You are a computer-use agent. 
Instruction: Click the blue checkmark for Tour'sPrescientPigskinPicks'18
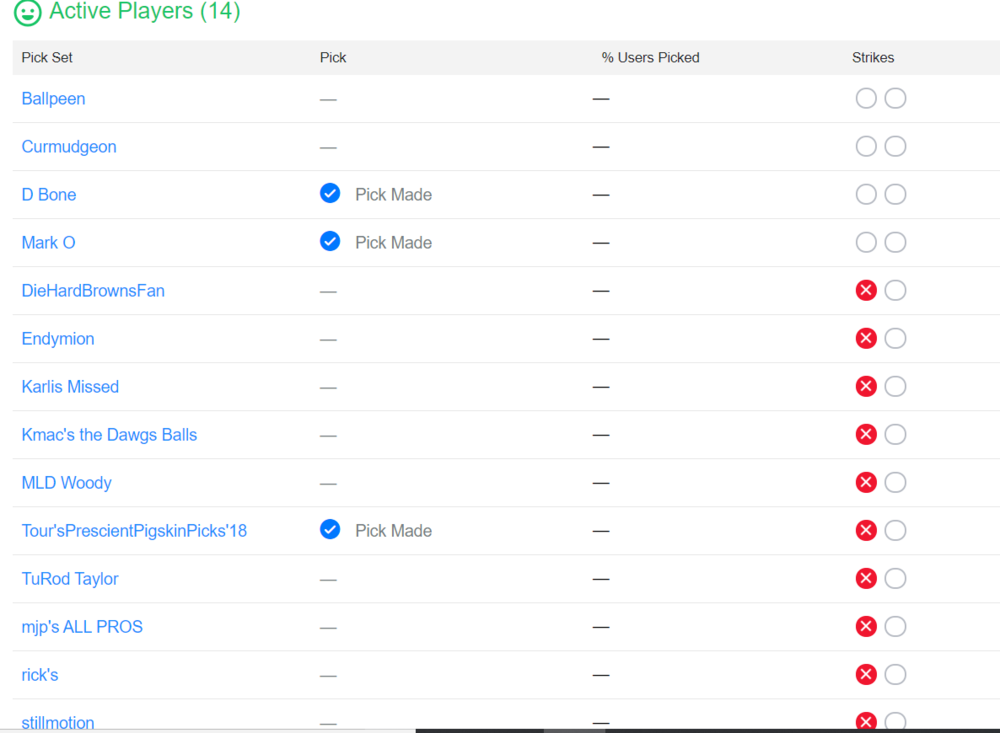(330, 529)
